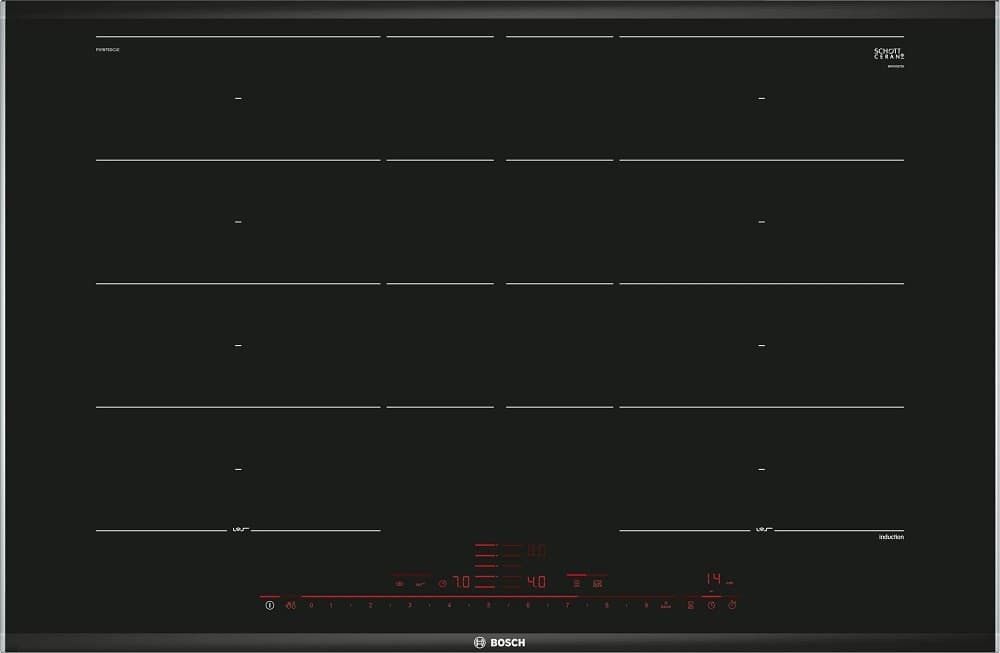Set power level 6 on the slider

pyautogui.click(x=528, y=605)
